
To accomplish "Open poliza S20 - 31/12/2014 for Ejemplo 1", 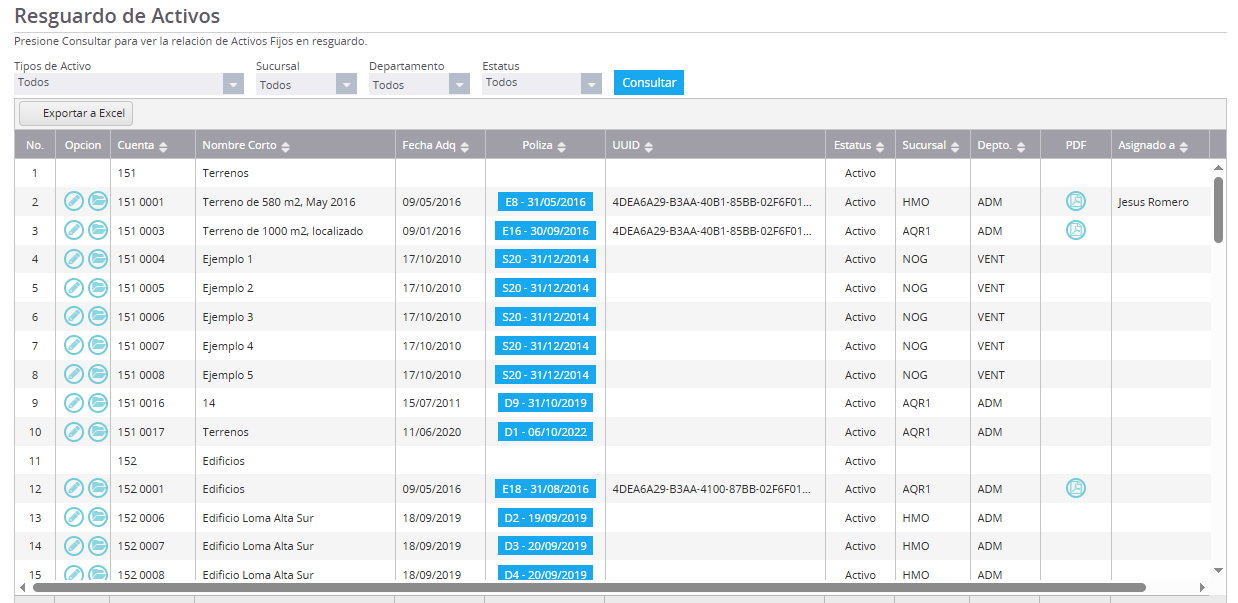I will [545, 259].
